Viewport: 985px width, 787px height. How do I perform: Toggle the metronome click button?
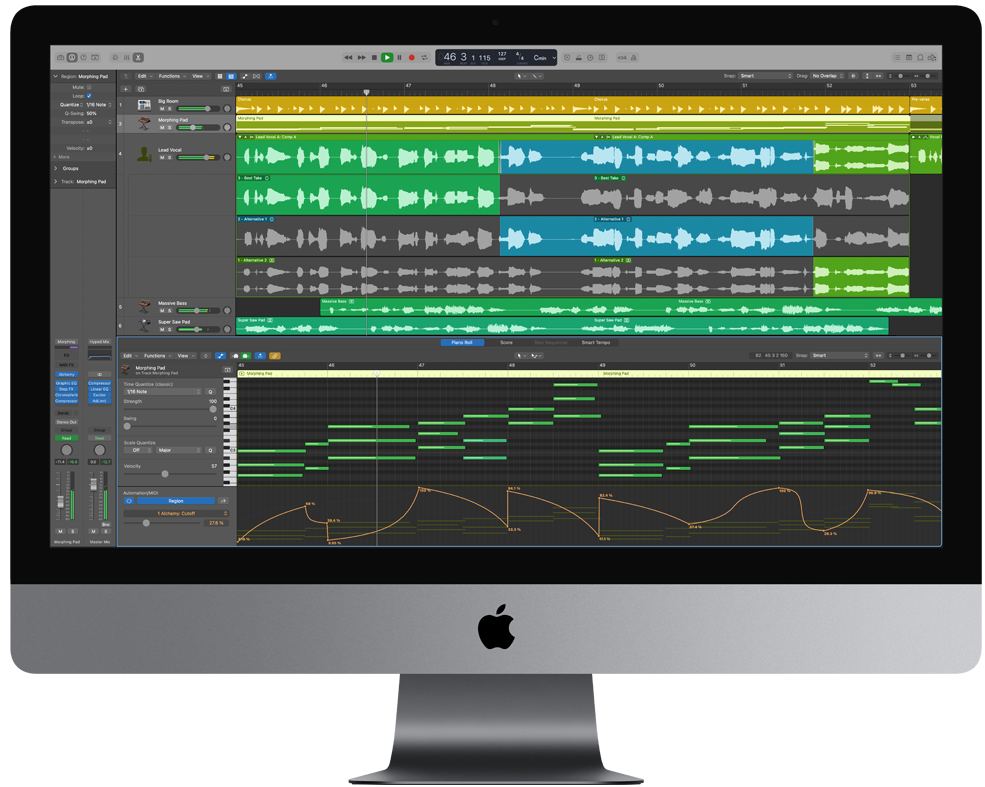tap(634, 58)
